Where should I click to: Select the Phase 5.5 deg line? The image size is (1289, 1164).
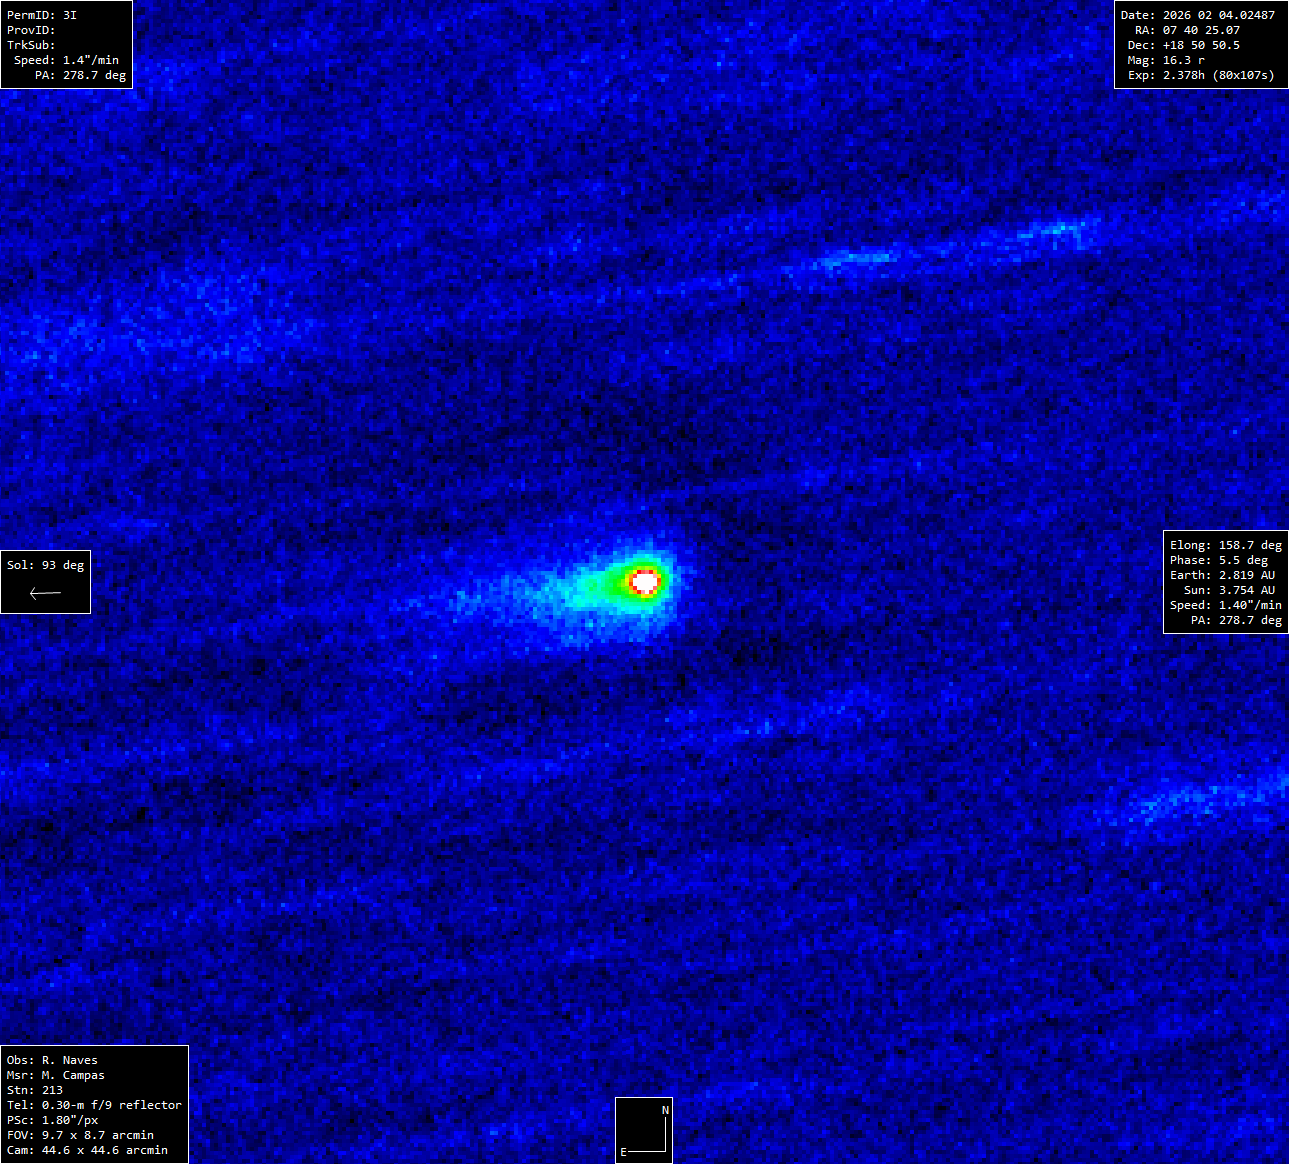pyautogui.click(x=1218, y=560)
